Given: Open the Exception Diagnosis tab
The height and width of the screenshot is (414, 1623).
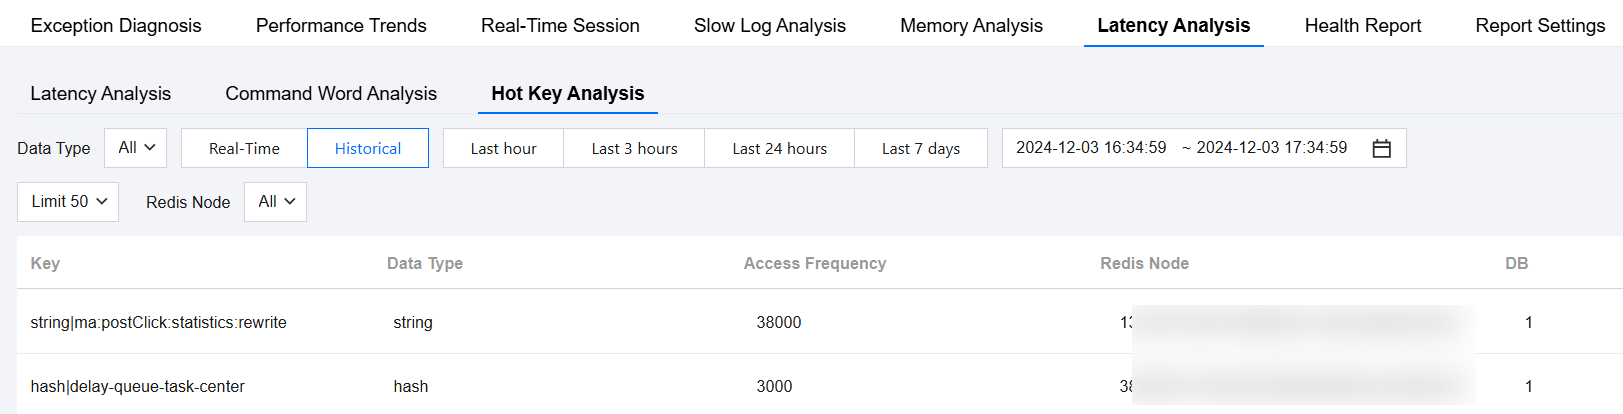Looking at the screenshot, I should 116,26.
